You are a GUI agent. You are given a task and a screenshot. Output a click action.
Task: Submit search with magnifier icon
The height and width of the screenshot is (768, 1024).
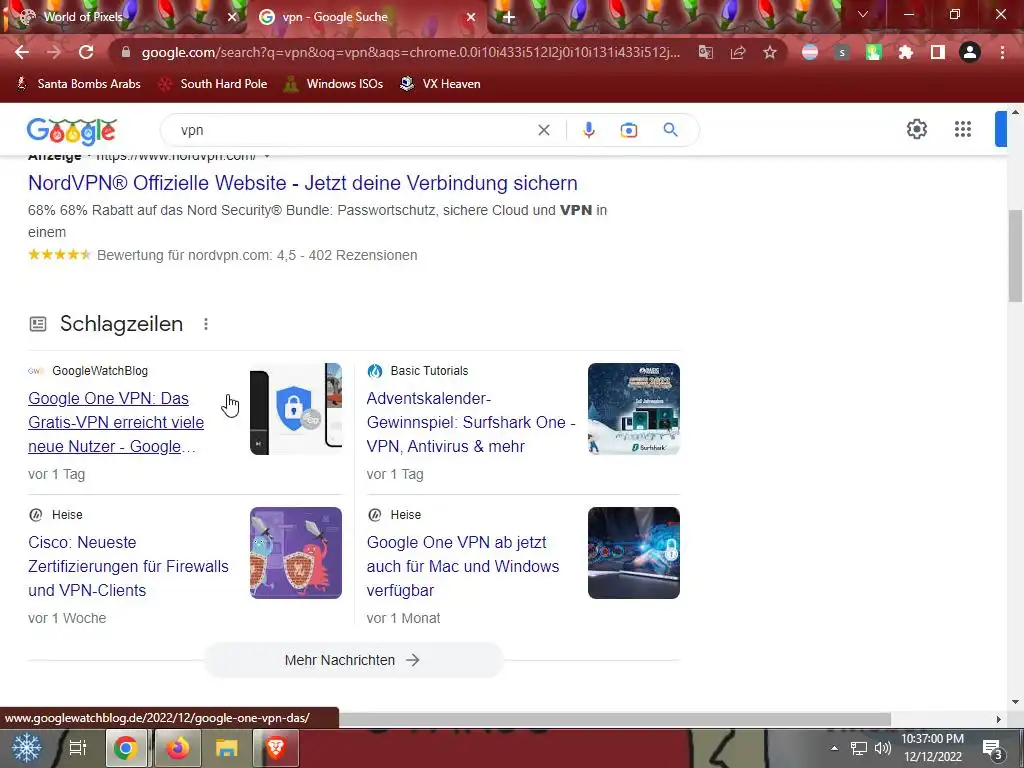[671, 130]
